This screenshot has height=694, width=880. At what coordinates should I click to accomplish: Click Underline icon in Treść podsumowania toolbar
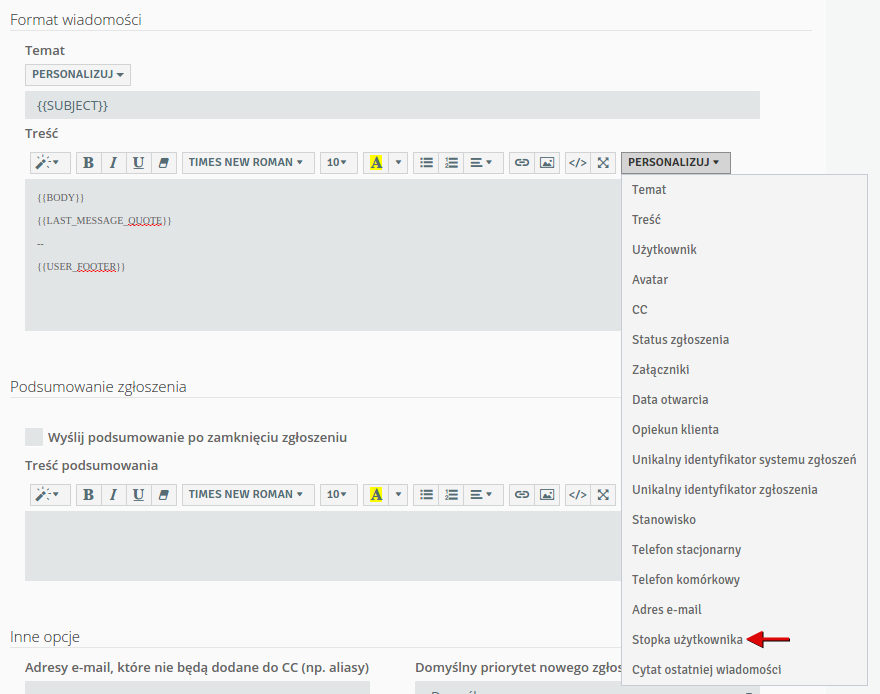pyautogui.click(x=139, y=495)
